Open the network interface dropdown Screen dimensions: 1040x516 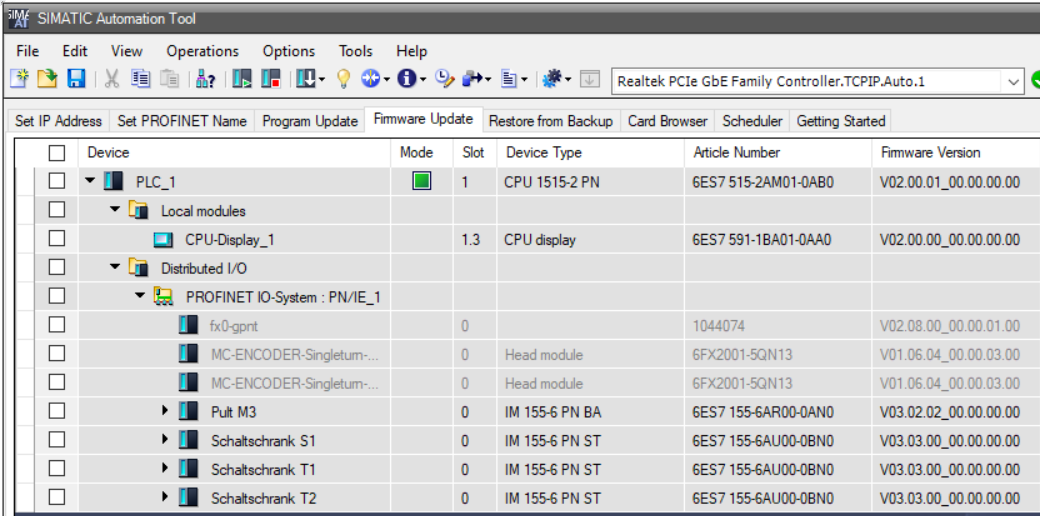point(1013,82)
